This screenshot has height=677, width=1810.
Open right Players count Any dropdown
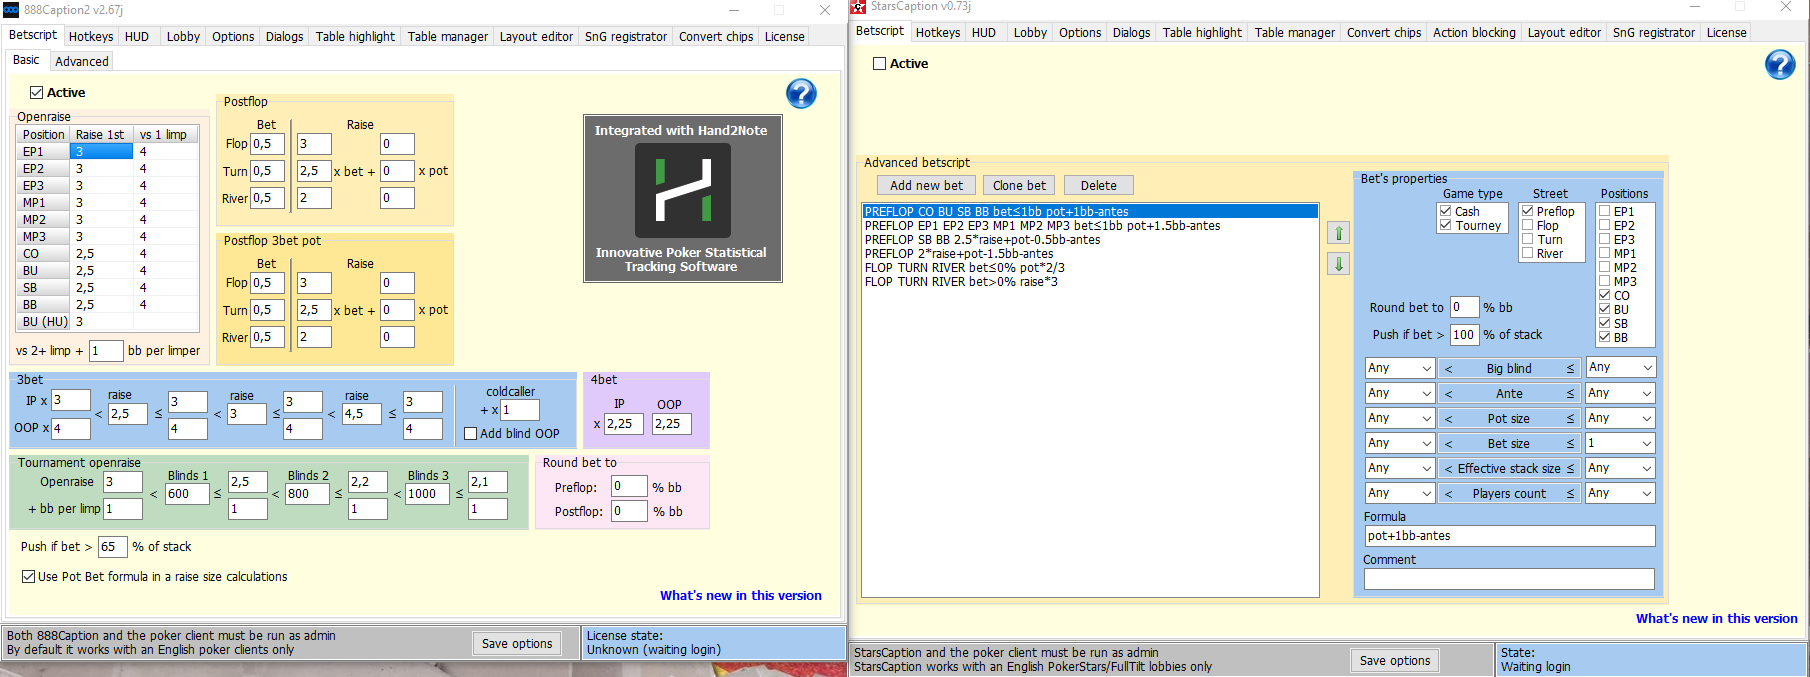click(1620, 493)
